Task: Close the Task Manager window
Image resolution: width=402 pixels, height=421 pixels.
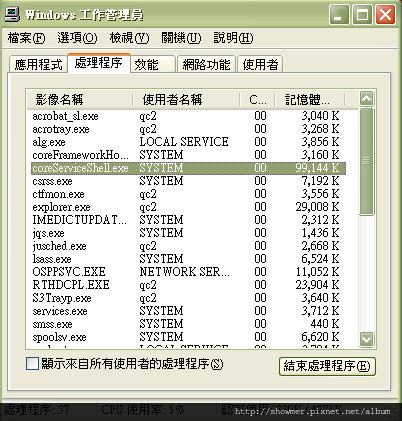Action: pyautogui.click(x=386, y=14)
